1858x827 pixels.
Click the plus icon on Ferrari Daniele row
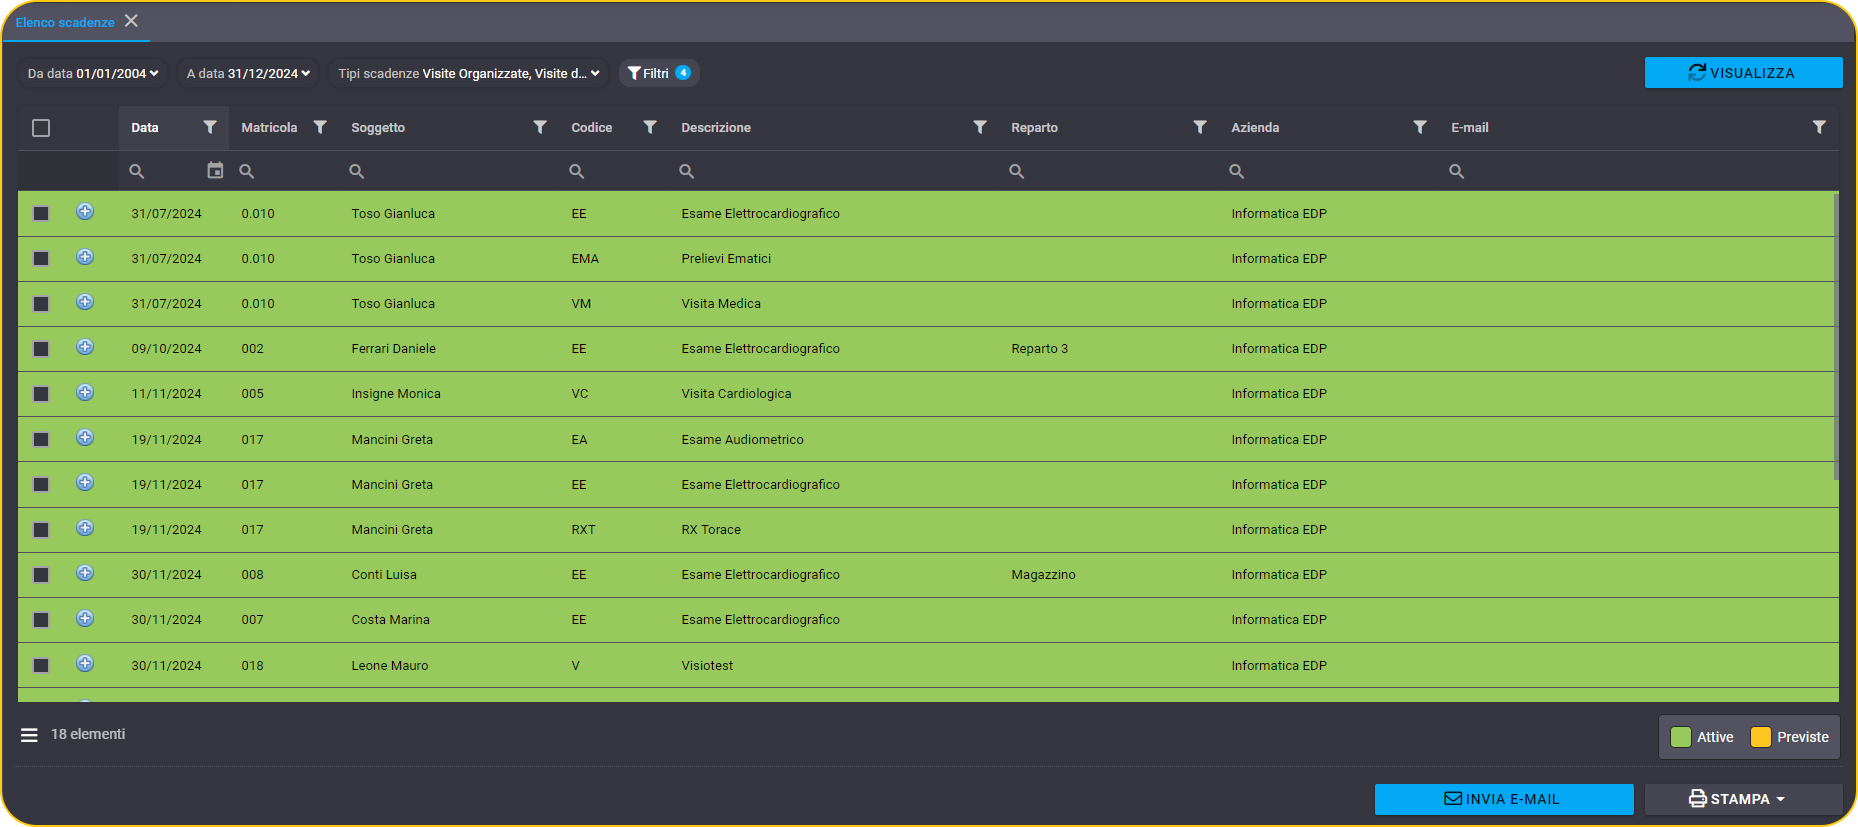[85, 347]
